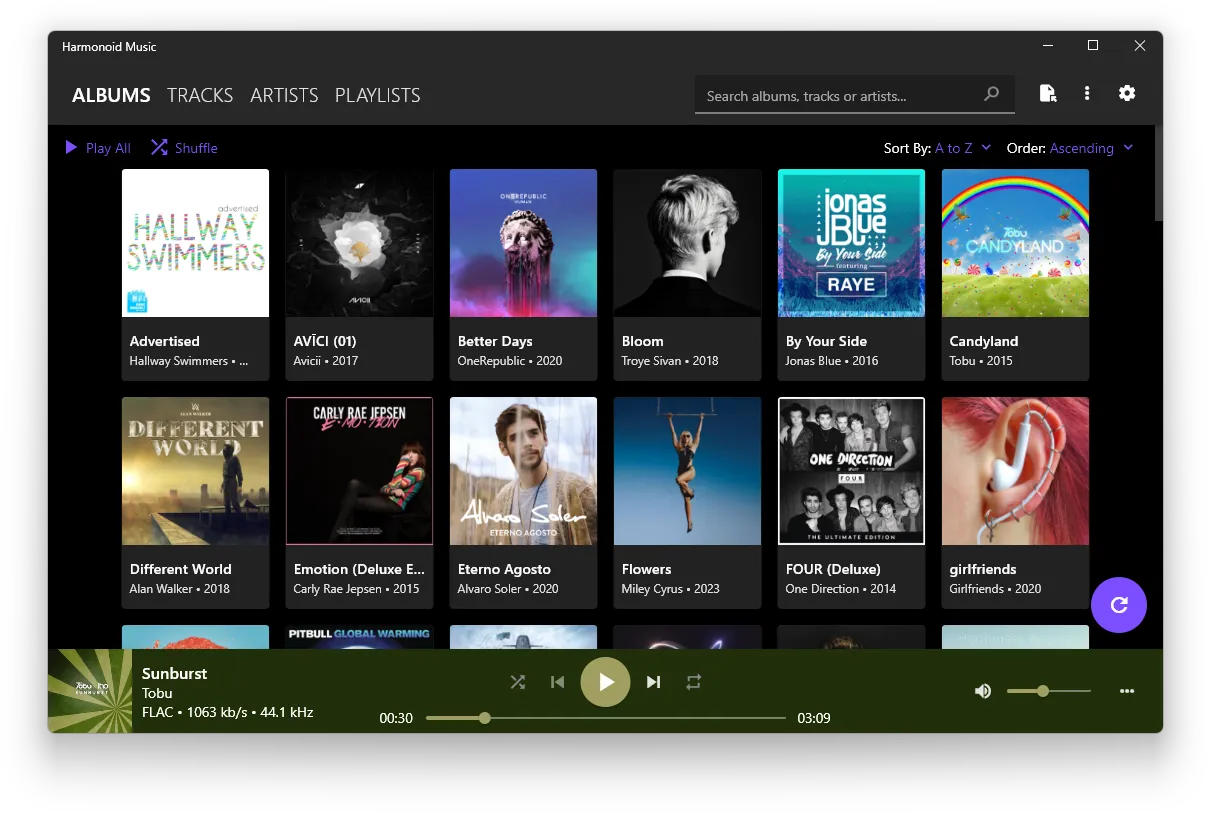
Task: Click the purple refresh floating button
Action: [x=1119, y=604]
